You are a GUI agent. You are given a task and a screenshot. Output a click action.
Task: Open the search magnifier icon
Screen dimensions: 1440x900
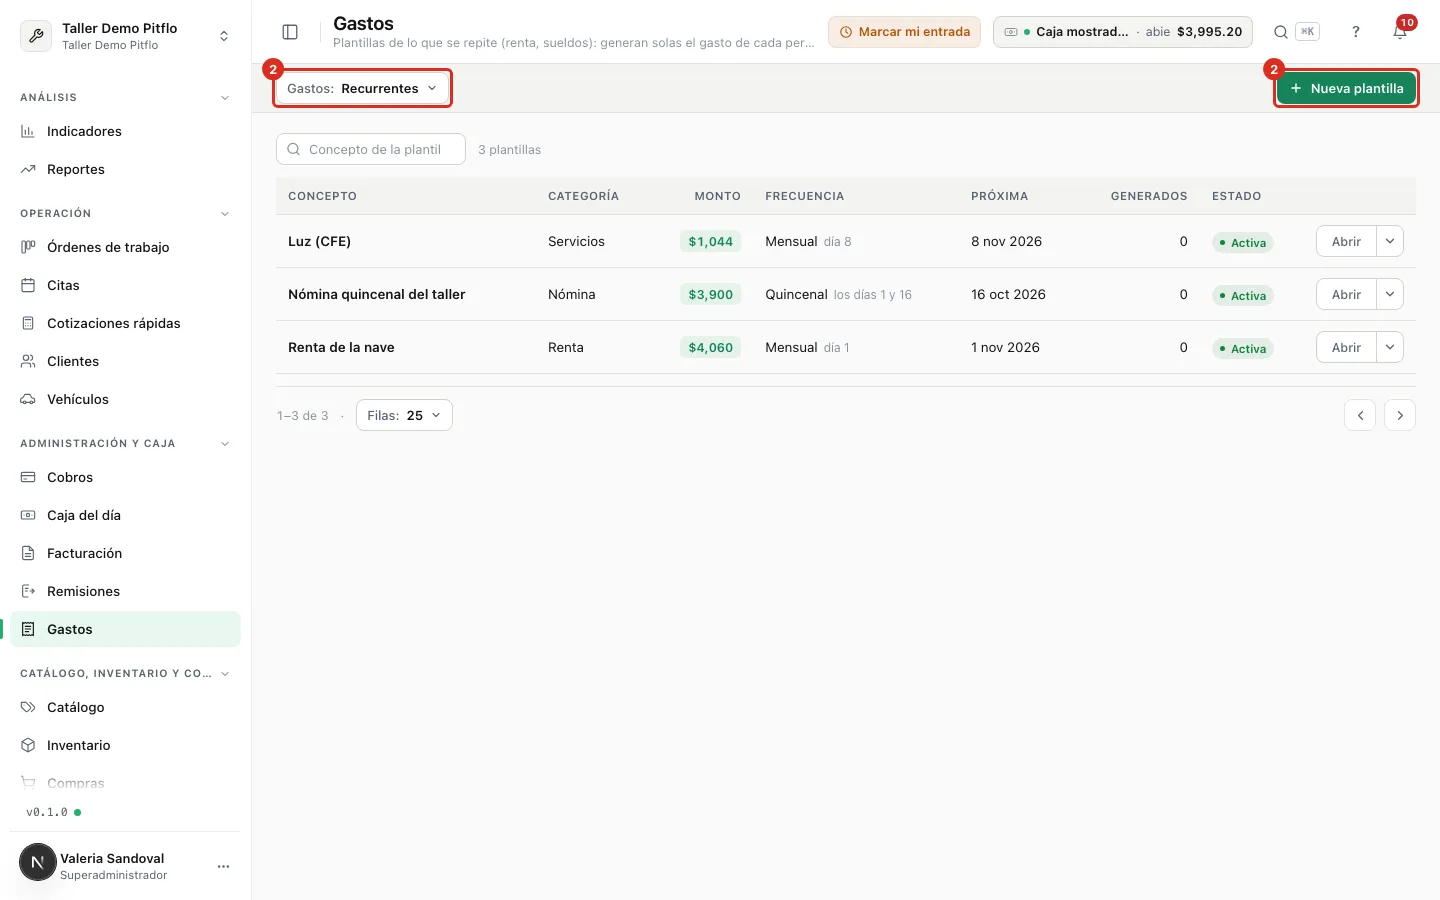coord(1280,32)
